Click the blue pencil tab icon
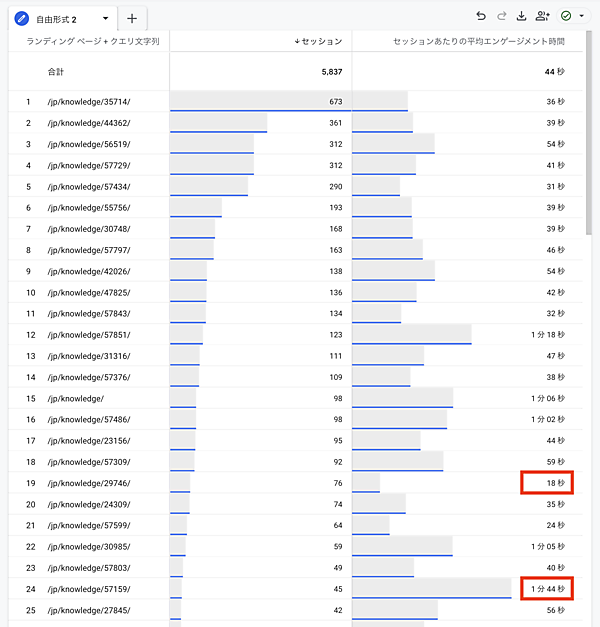 (x=22, y=18)
